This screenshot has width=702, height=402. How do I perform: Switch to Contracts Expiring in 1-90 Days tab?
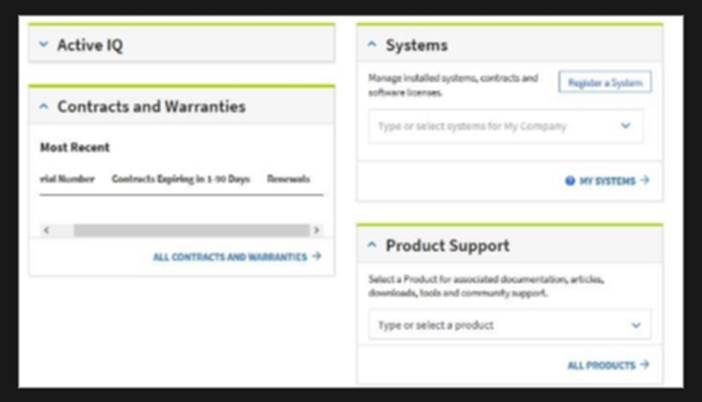point(180,179)
